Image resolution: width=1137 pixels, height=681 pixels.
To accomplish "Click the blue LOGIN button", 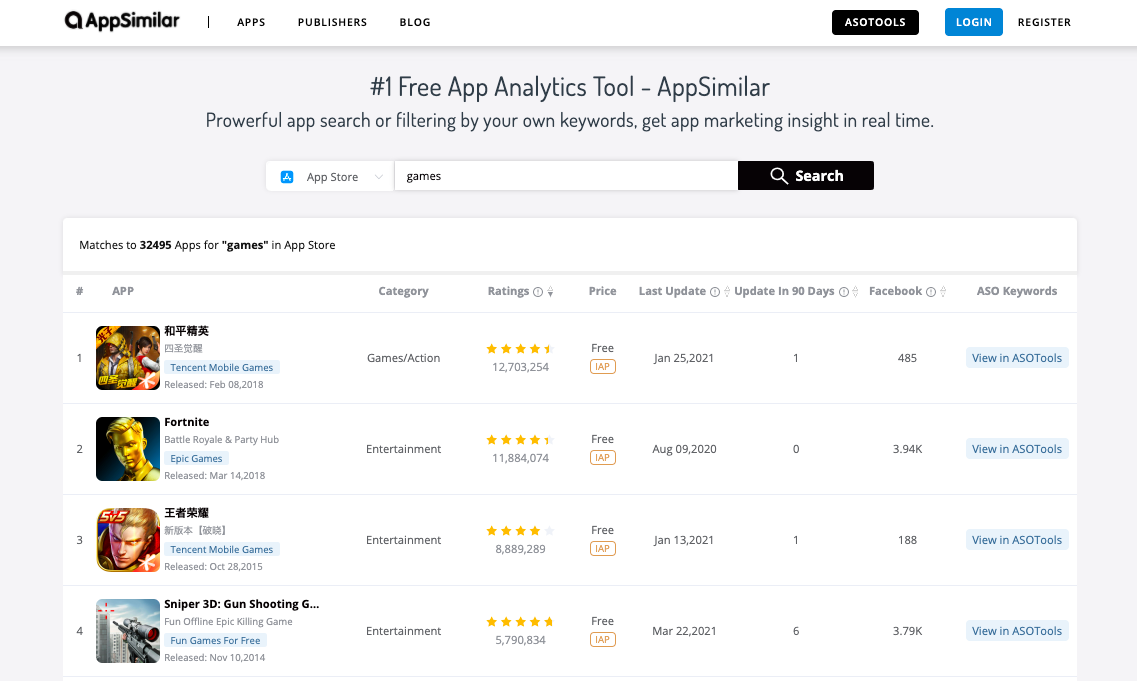I will click(974, 22).
